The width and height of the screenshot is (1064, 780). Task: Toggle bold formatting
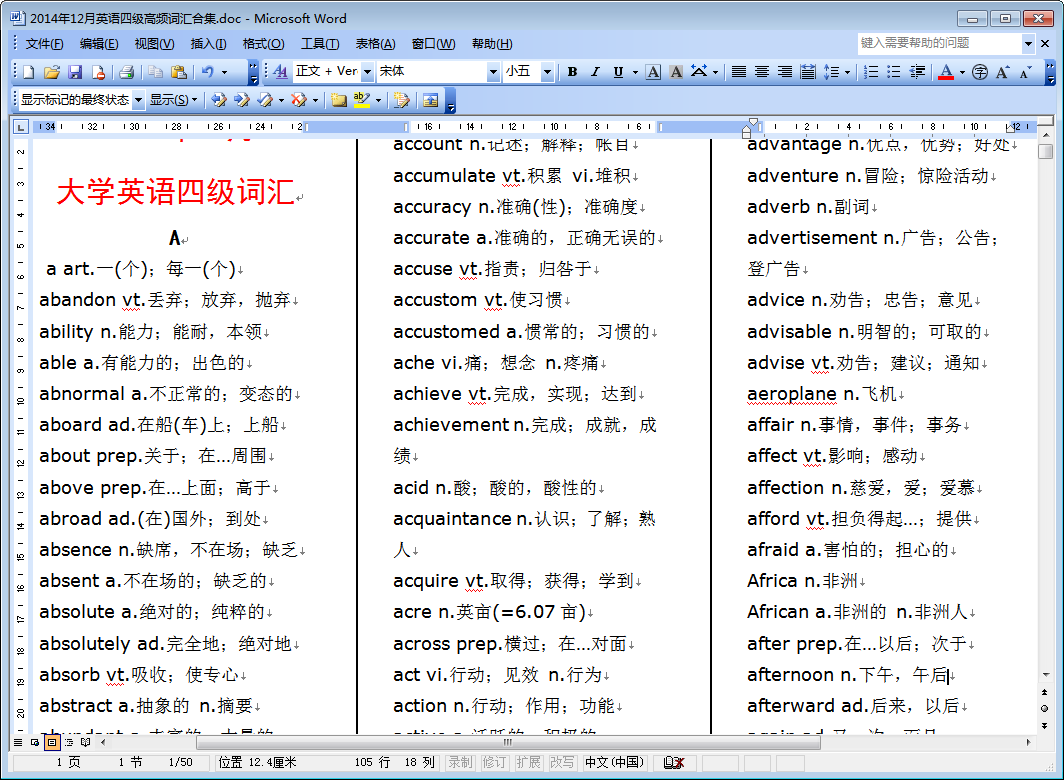[x=572, y=72]
